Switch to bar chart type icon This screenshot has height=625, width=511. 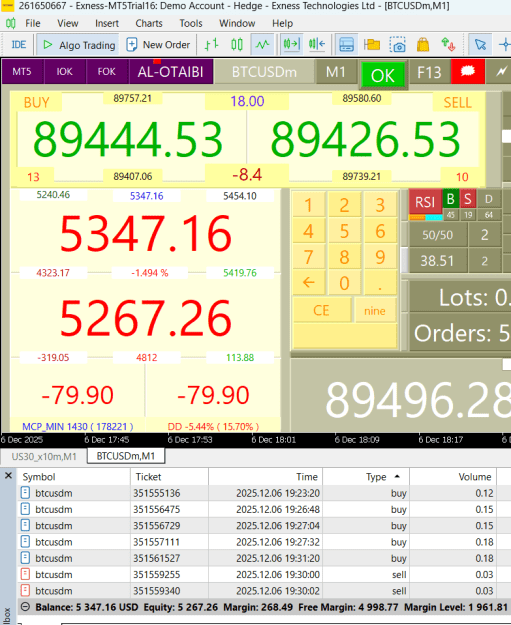click(211, 45)
